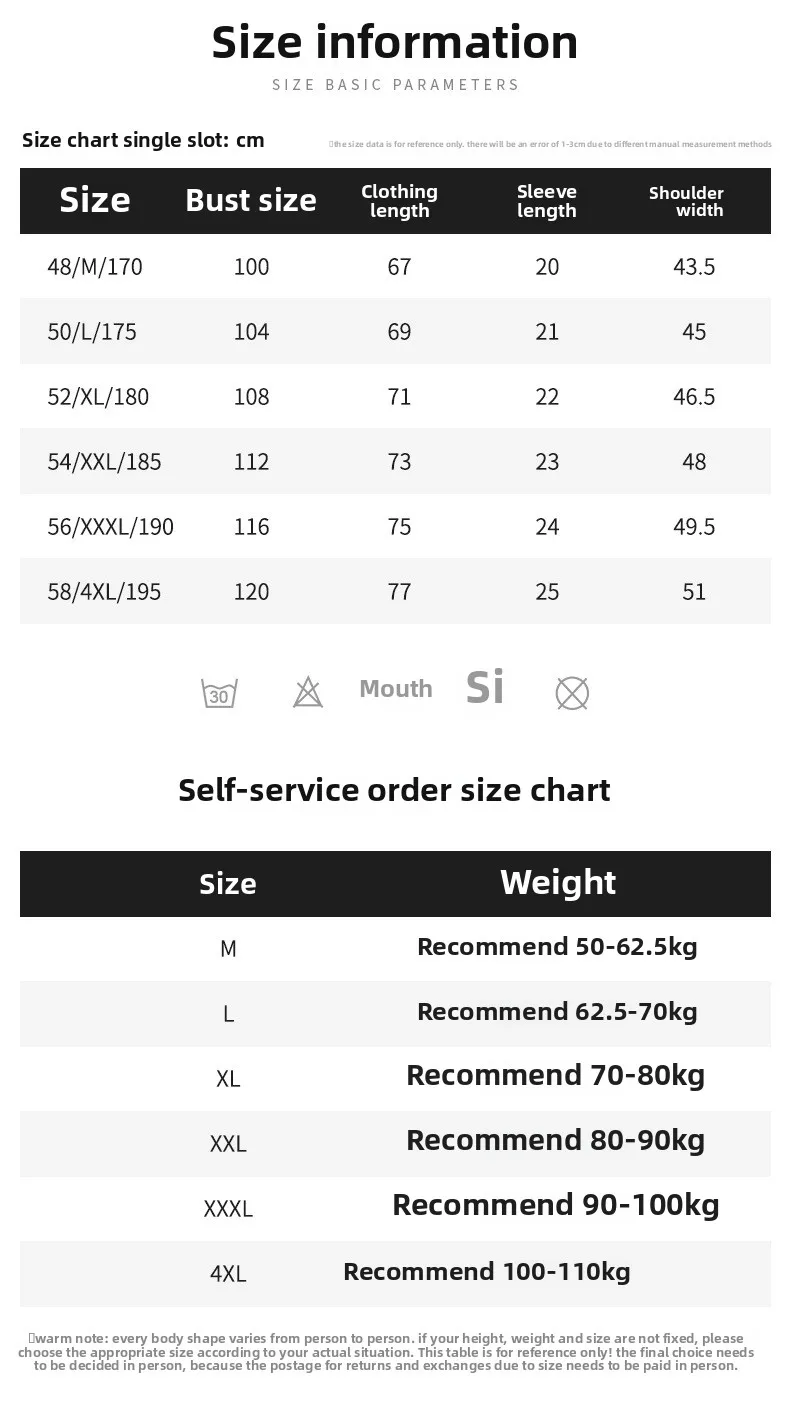The width and height of the screenshot is (790, 1417).
Task: Select the 48/M/170 size row label
Action: click(95, 267)
